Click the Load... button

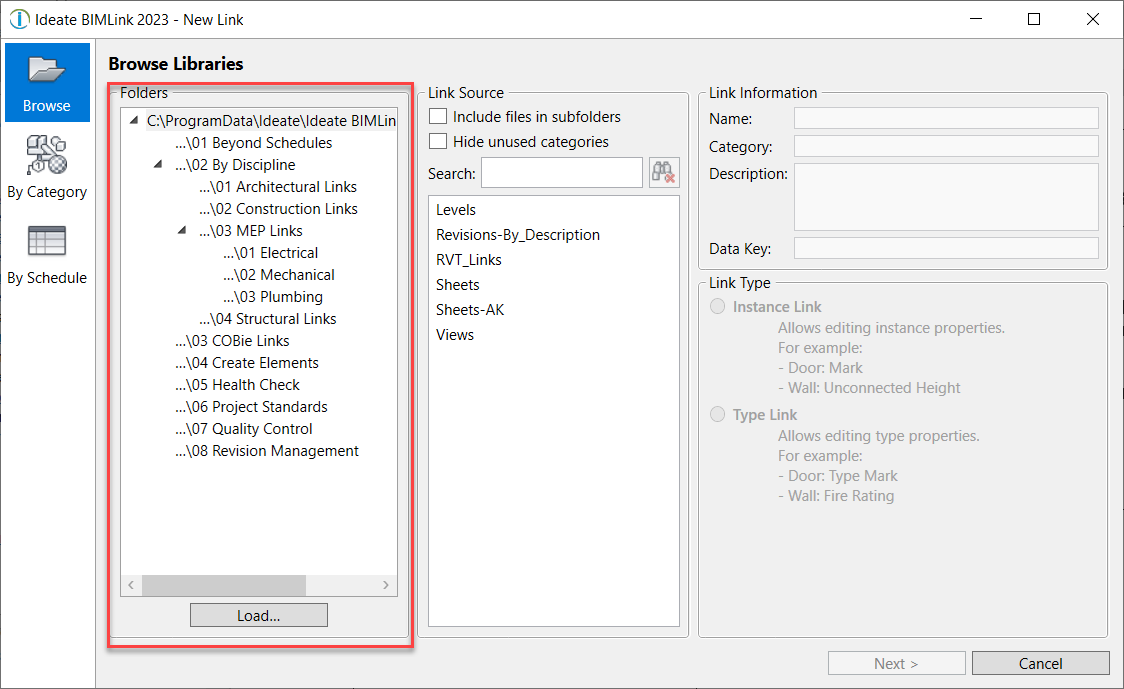pyautogui.click(x=259, y=615)
